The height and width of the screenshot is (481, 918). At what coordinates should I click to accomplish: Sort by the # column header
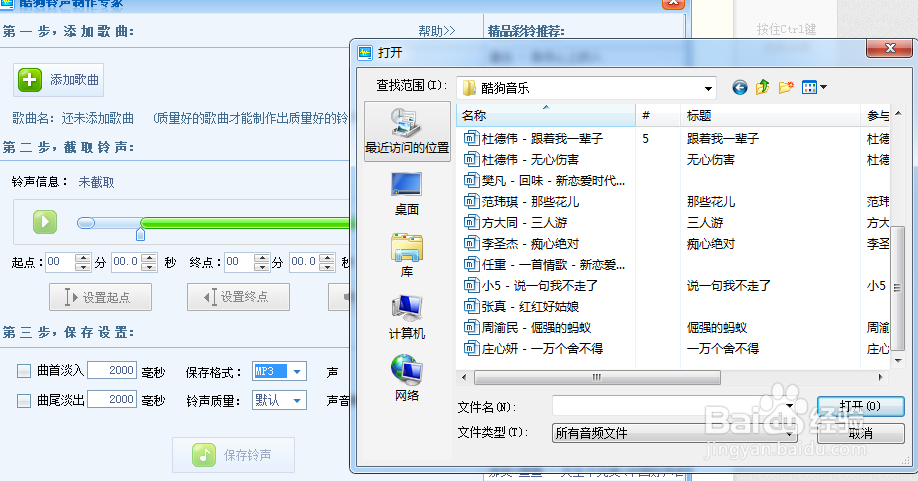click(658, 116)
